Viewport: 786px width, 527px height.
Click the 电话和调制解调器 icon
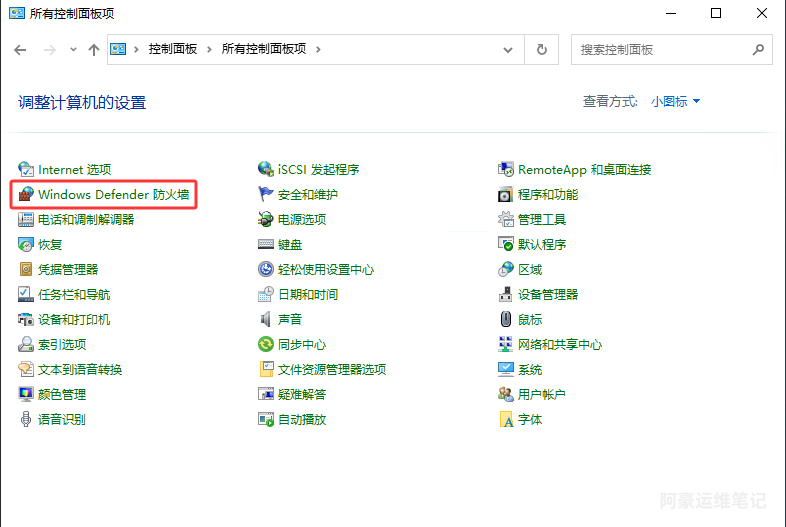(26, 219)
